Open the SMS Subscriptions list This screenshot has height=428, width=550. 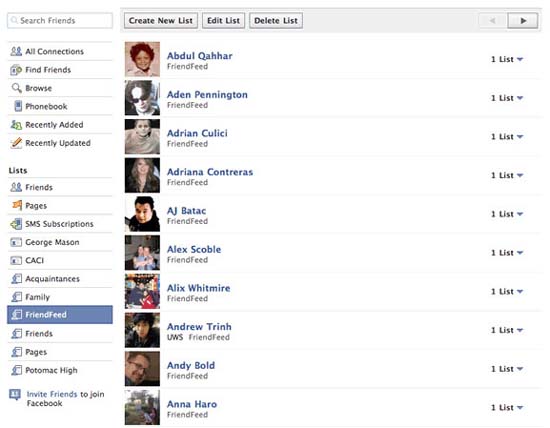click(x=60, y=224)
